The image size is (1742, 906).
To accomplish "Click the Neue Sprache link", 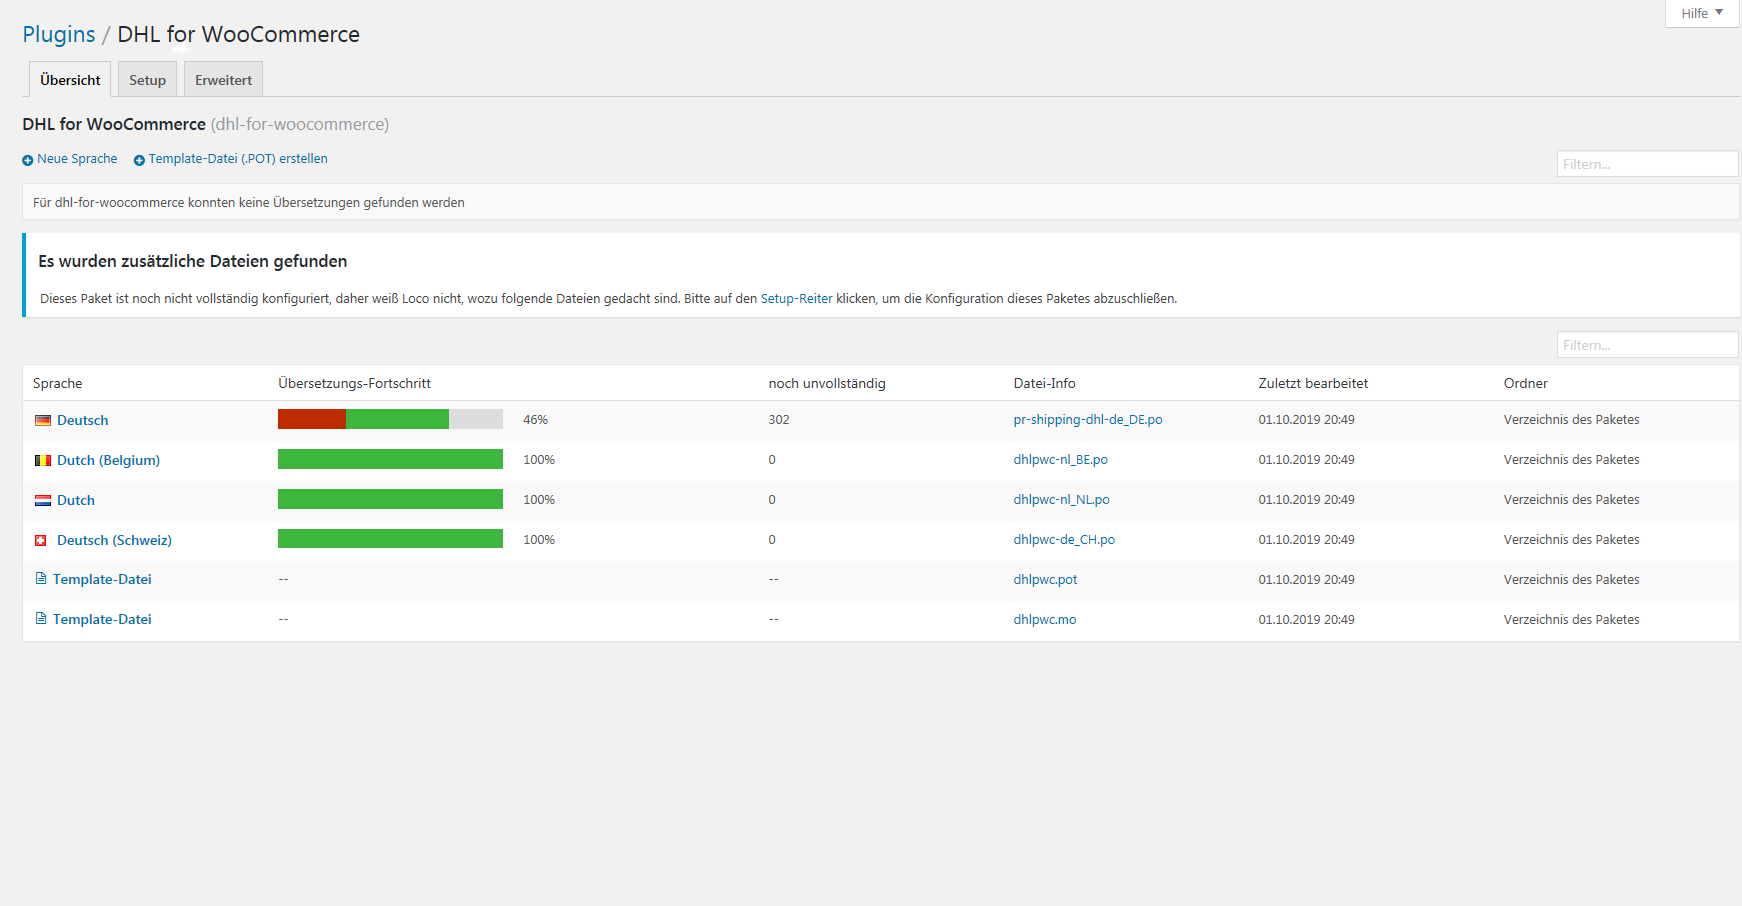I will [77, 159].
